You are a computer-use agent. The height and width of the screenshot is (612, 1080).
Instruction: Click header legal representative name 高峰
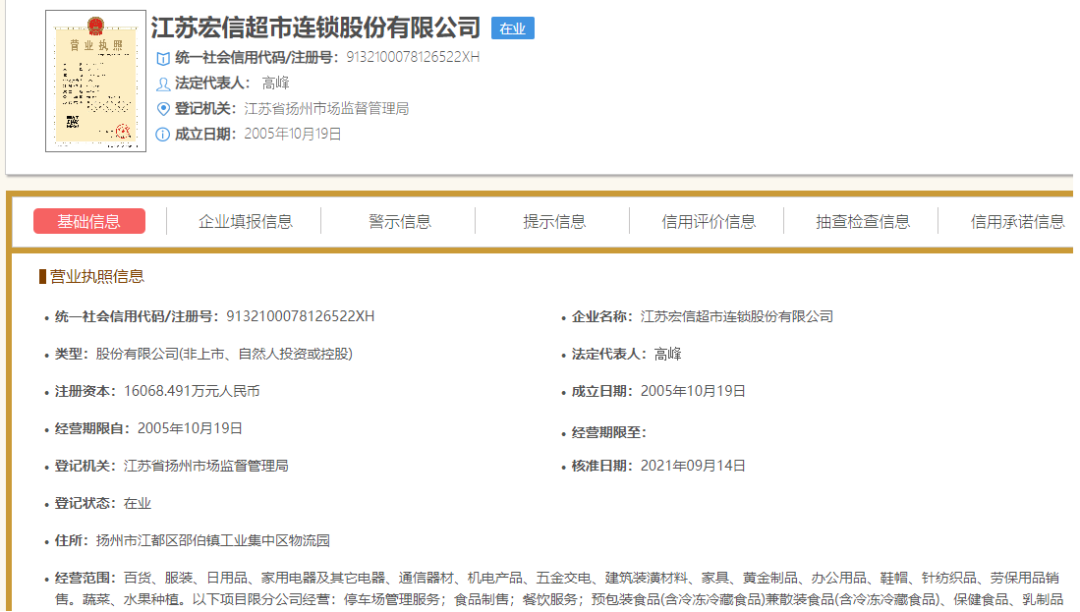[x=276, y=83]
